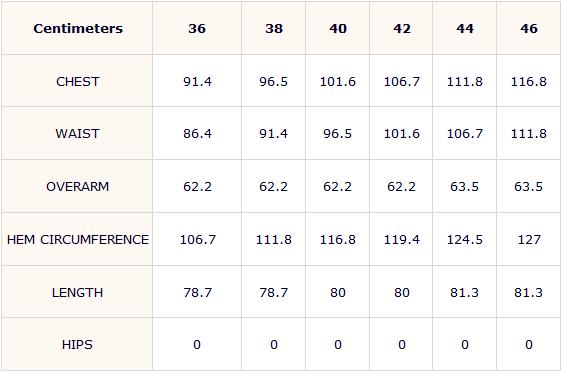Select the size 38 column header
Screen dimensions: 564x374
coord(274,28)
